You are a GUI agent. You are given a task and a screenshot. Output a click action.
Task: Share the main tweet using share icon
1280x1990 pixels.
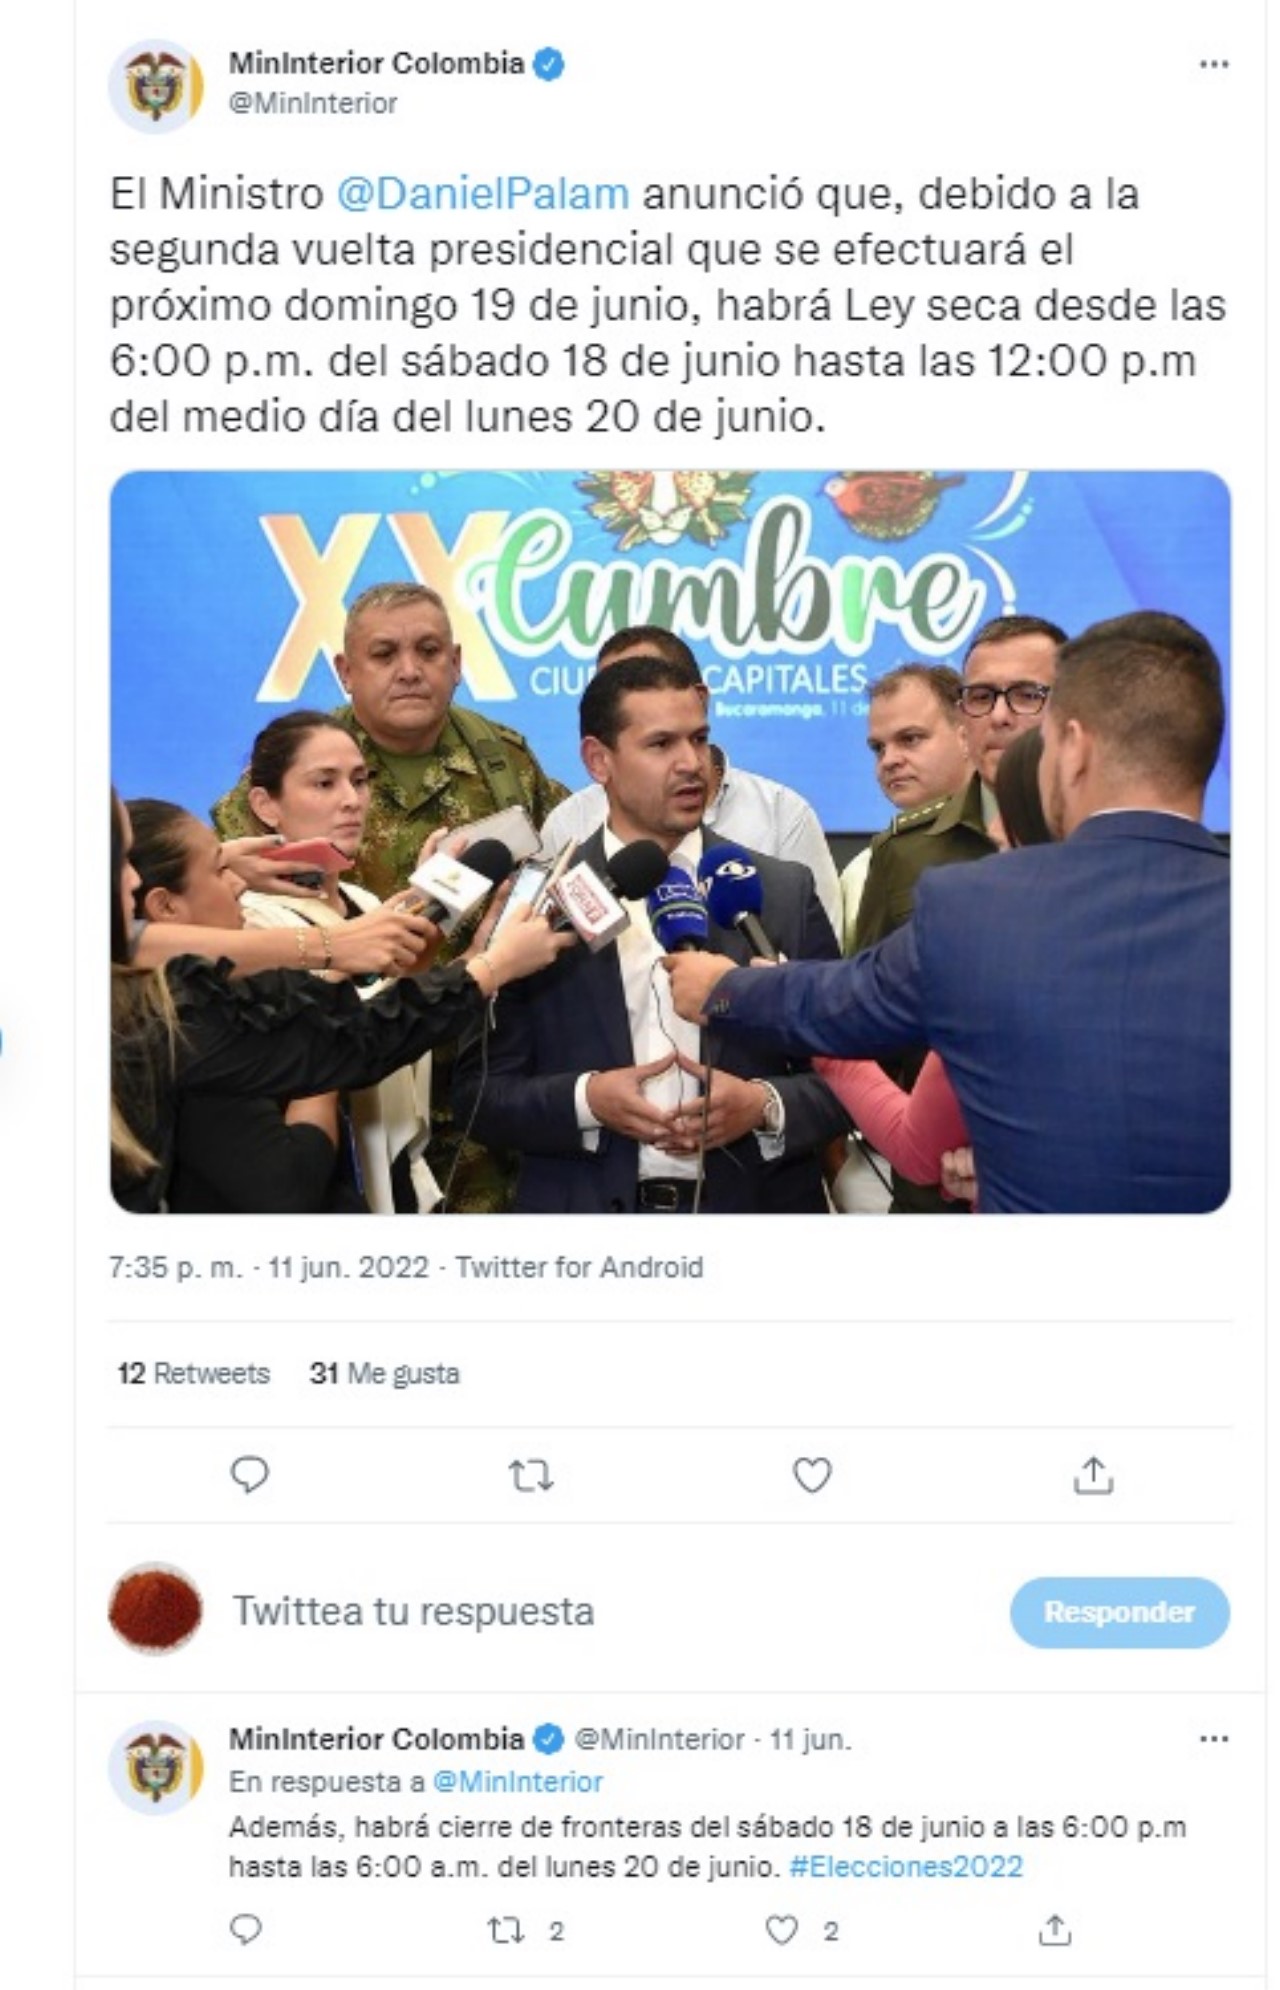pyautogui.click(x=1093, y=1475)
